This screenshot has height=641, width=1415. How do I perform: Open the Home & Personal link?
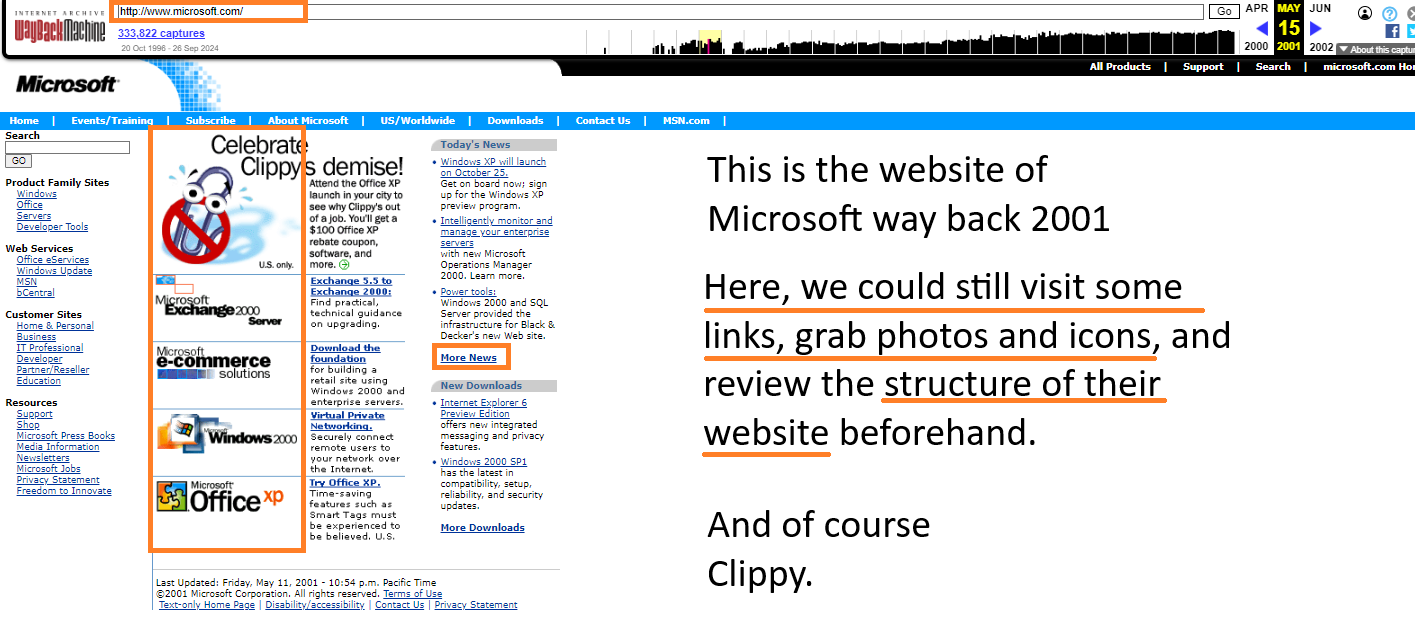tap(55, 326)
